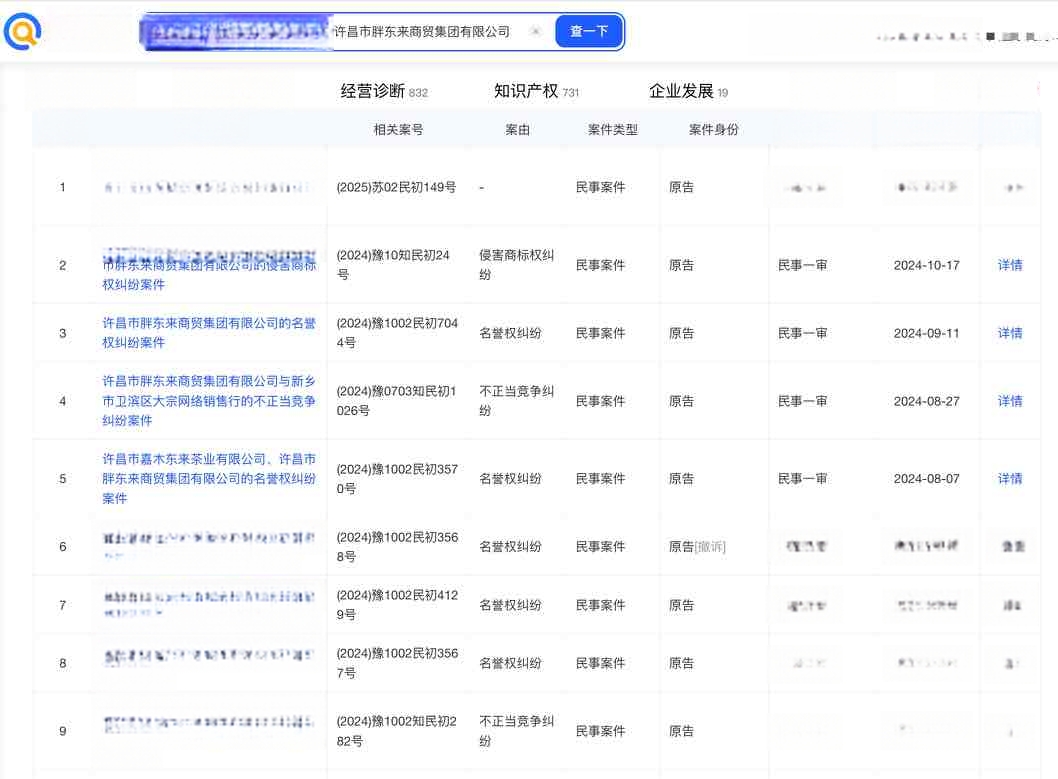Open the 新乡市卫滨区大宗网络销售行 unfair competition case link

click(x=208, y=401)
